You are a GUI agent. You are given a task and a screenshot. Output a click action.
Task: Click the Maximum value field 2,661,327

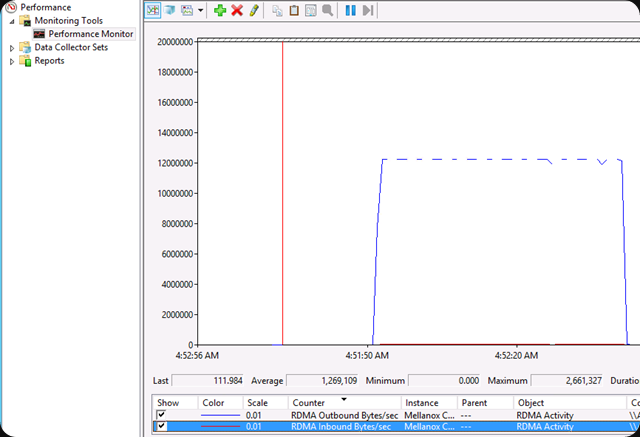[567, 381]
